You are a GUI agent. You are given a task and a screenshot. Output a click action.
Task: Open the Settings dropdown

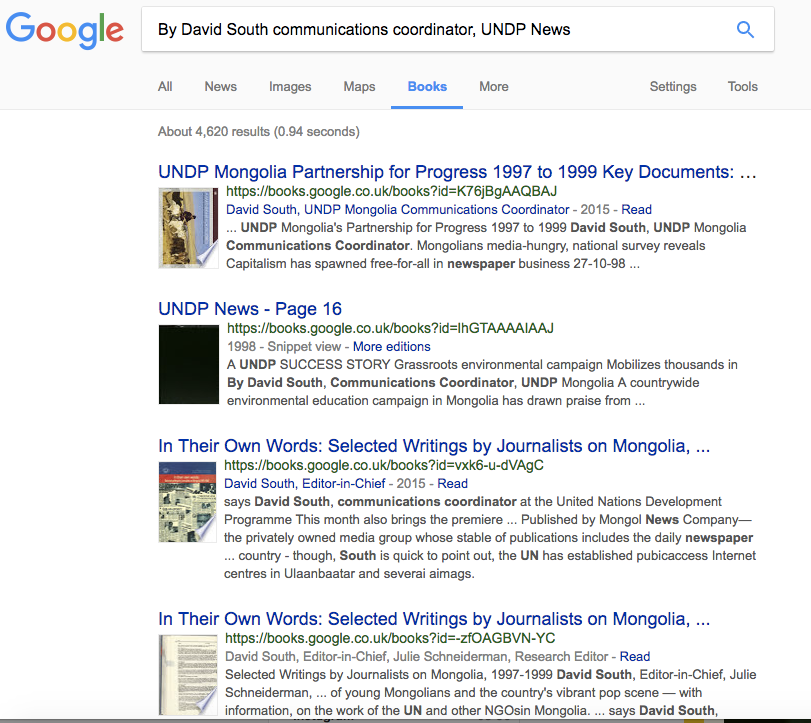[673, 87]
